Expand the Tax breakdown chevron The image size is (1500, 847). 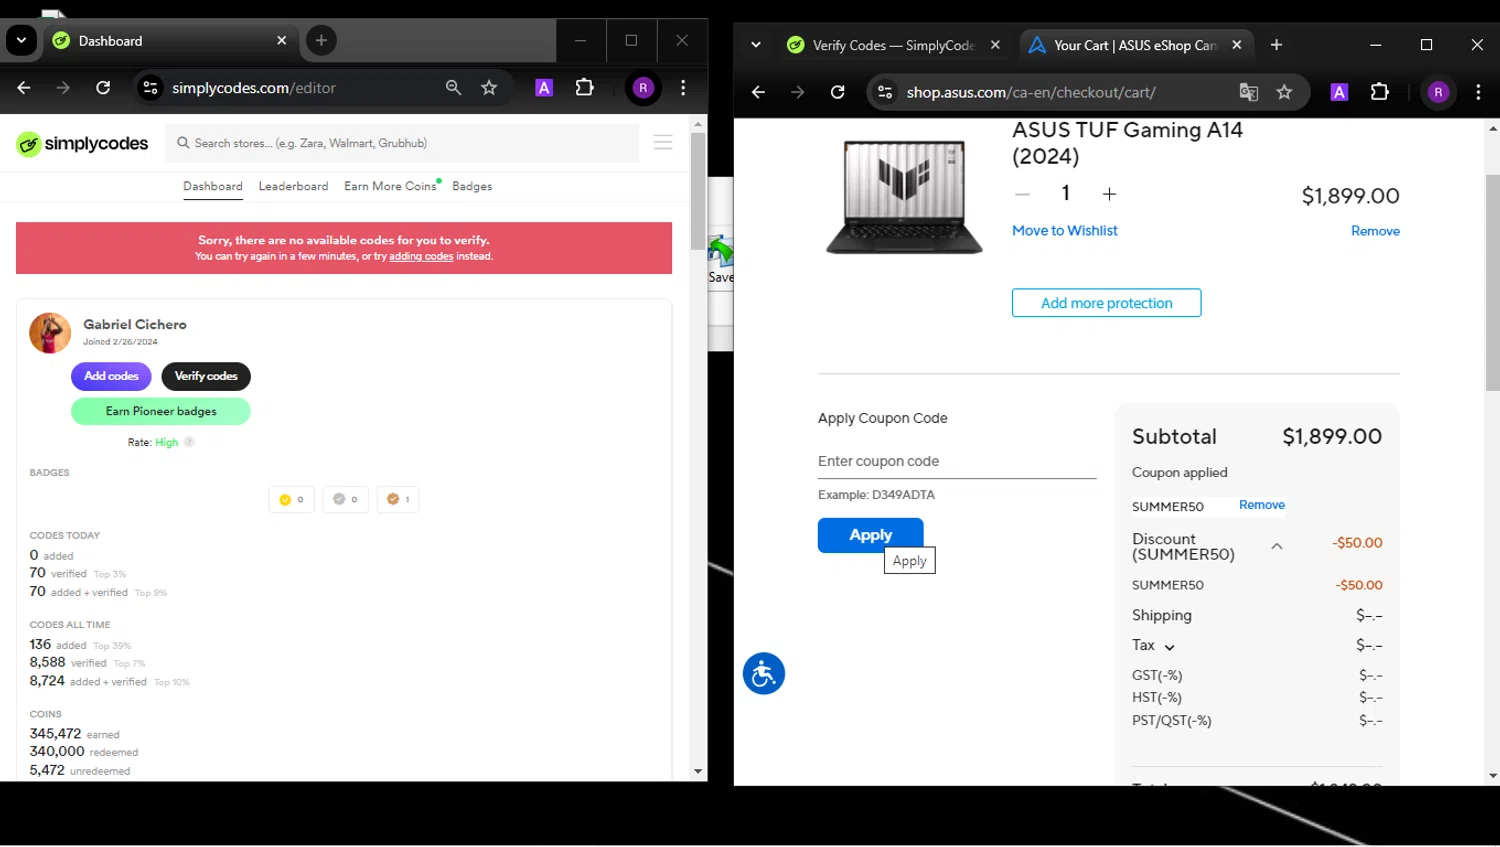pos(1169,647)
